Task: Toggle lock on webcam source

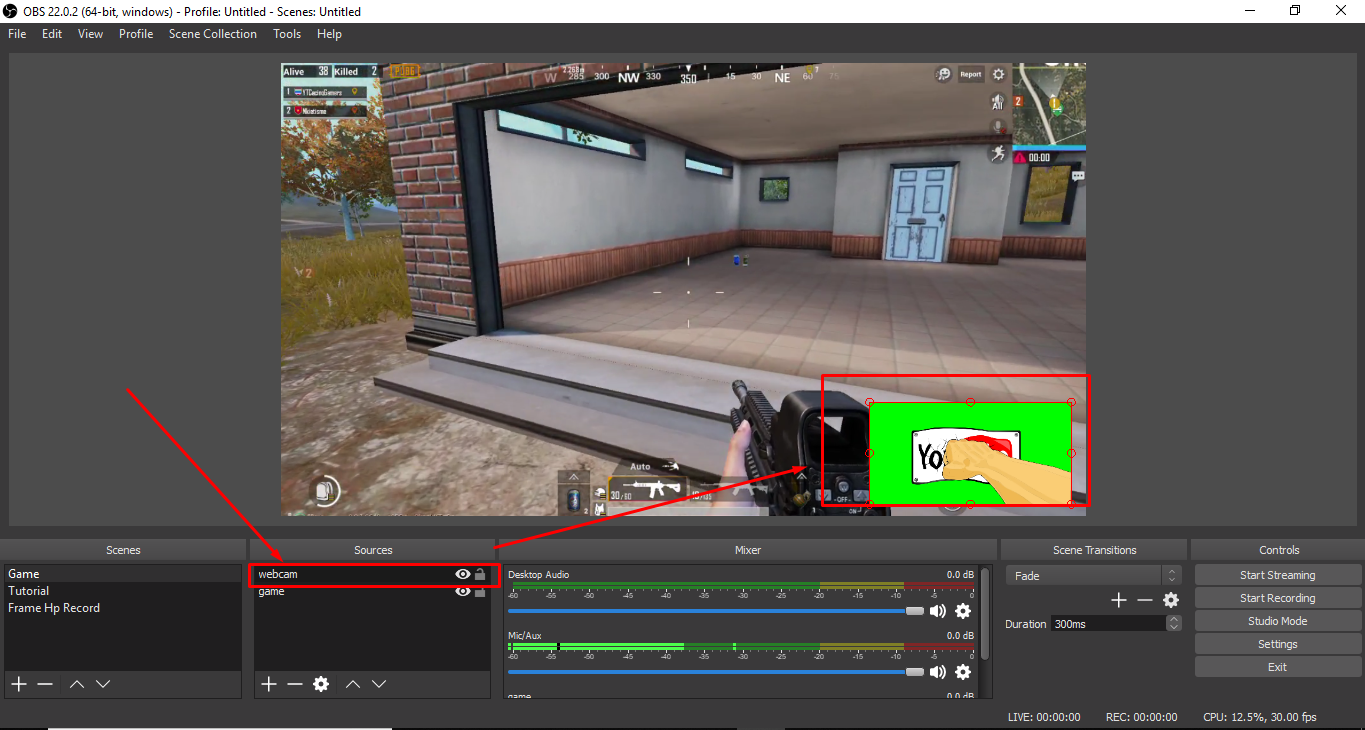Action: pyautogui.click(x=480, y=574)
